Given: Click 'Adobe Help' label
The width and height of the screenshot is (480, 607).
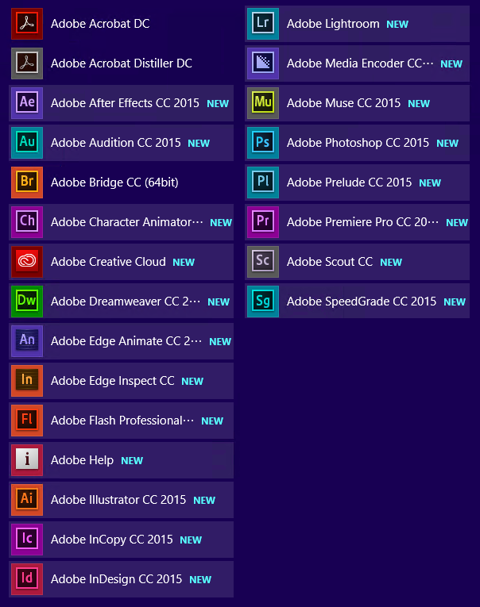Looking at the screenshot, I should pos(82,460).
